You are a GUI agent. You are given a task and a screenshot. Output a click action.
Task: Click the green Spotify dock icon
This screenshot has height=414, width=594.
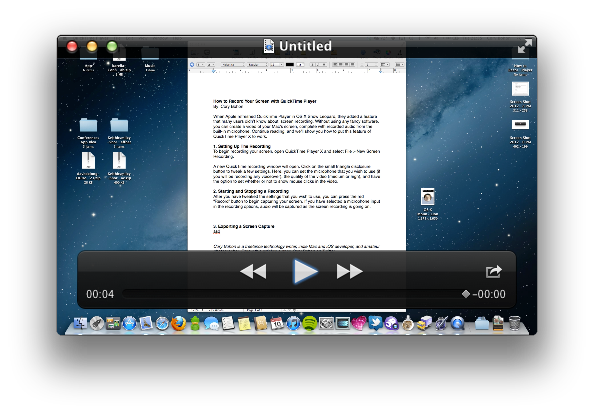pyautogui.click(x=310, y=324)
